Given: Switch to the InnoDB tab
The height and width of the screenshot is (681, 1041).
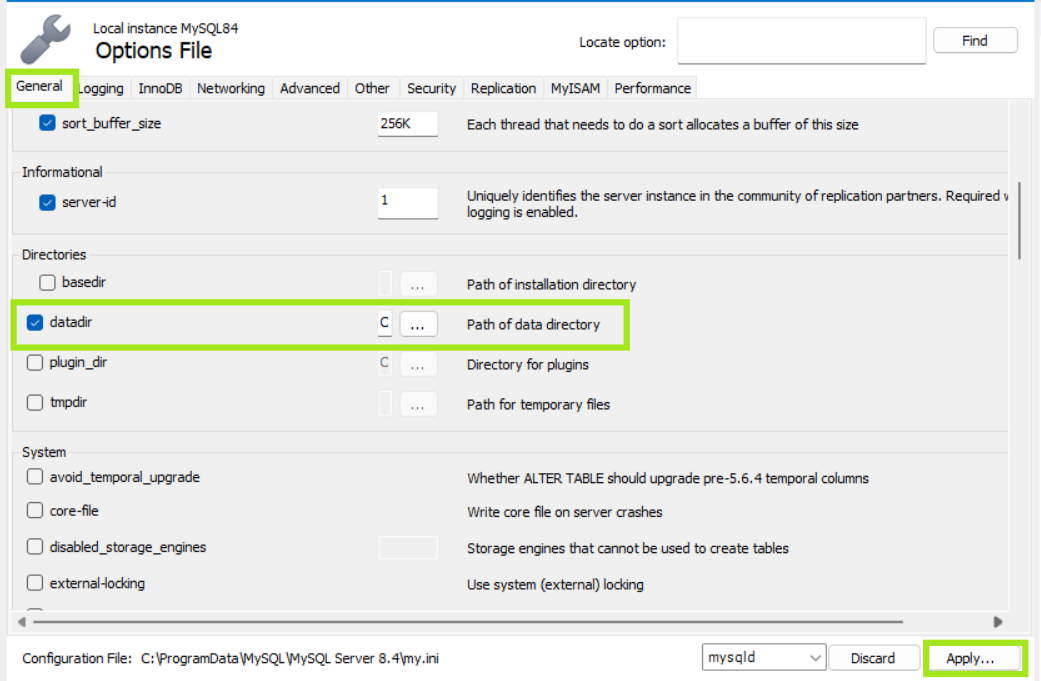Looking at the screenshot, I should click(x=160, y=88).
